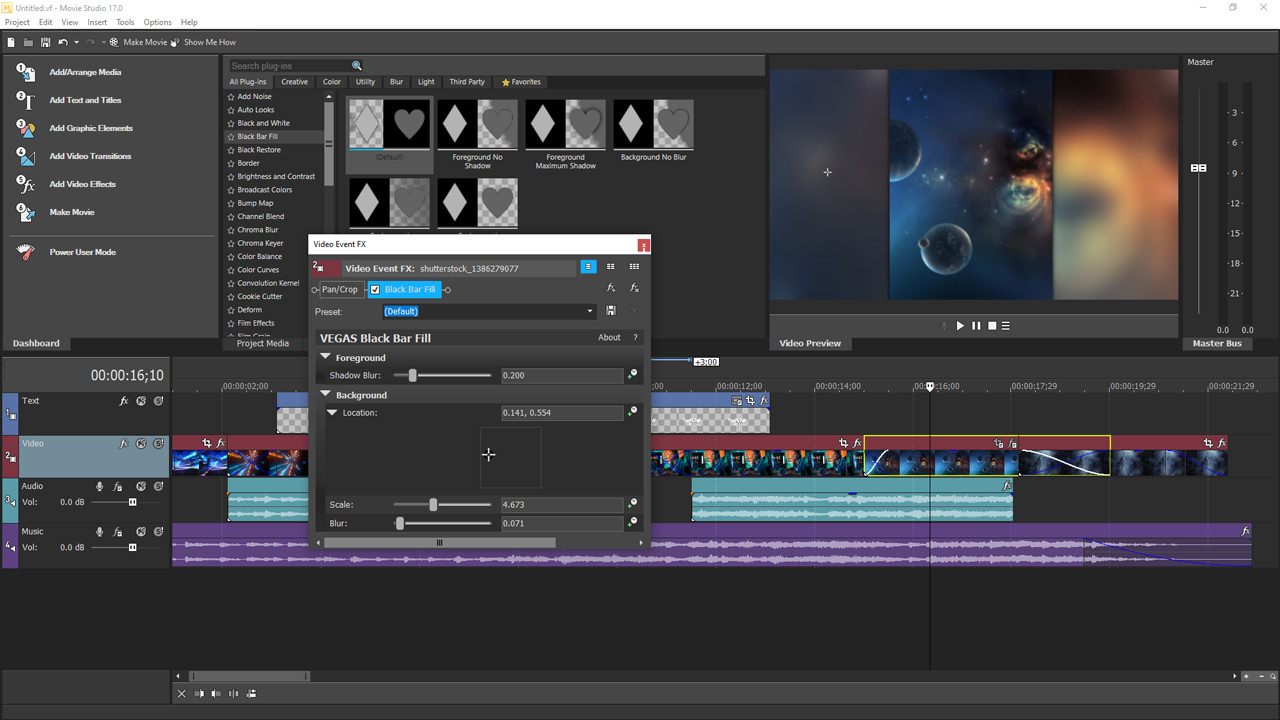Open Track FX for the Video track
Screen dimensions: 1280x720
pyautogui.click(x=123, y=443)
